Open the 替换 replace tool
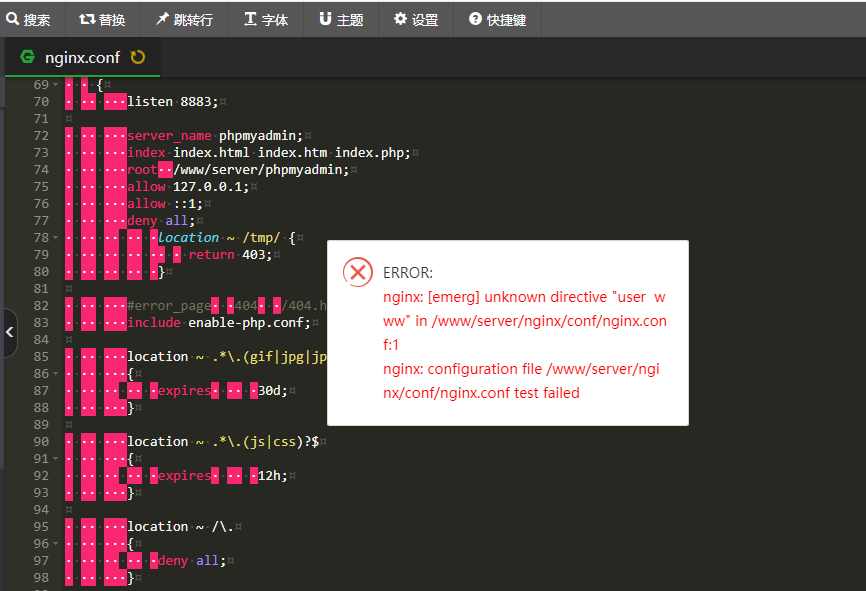The image size is (866, 591). point(102,19)
